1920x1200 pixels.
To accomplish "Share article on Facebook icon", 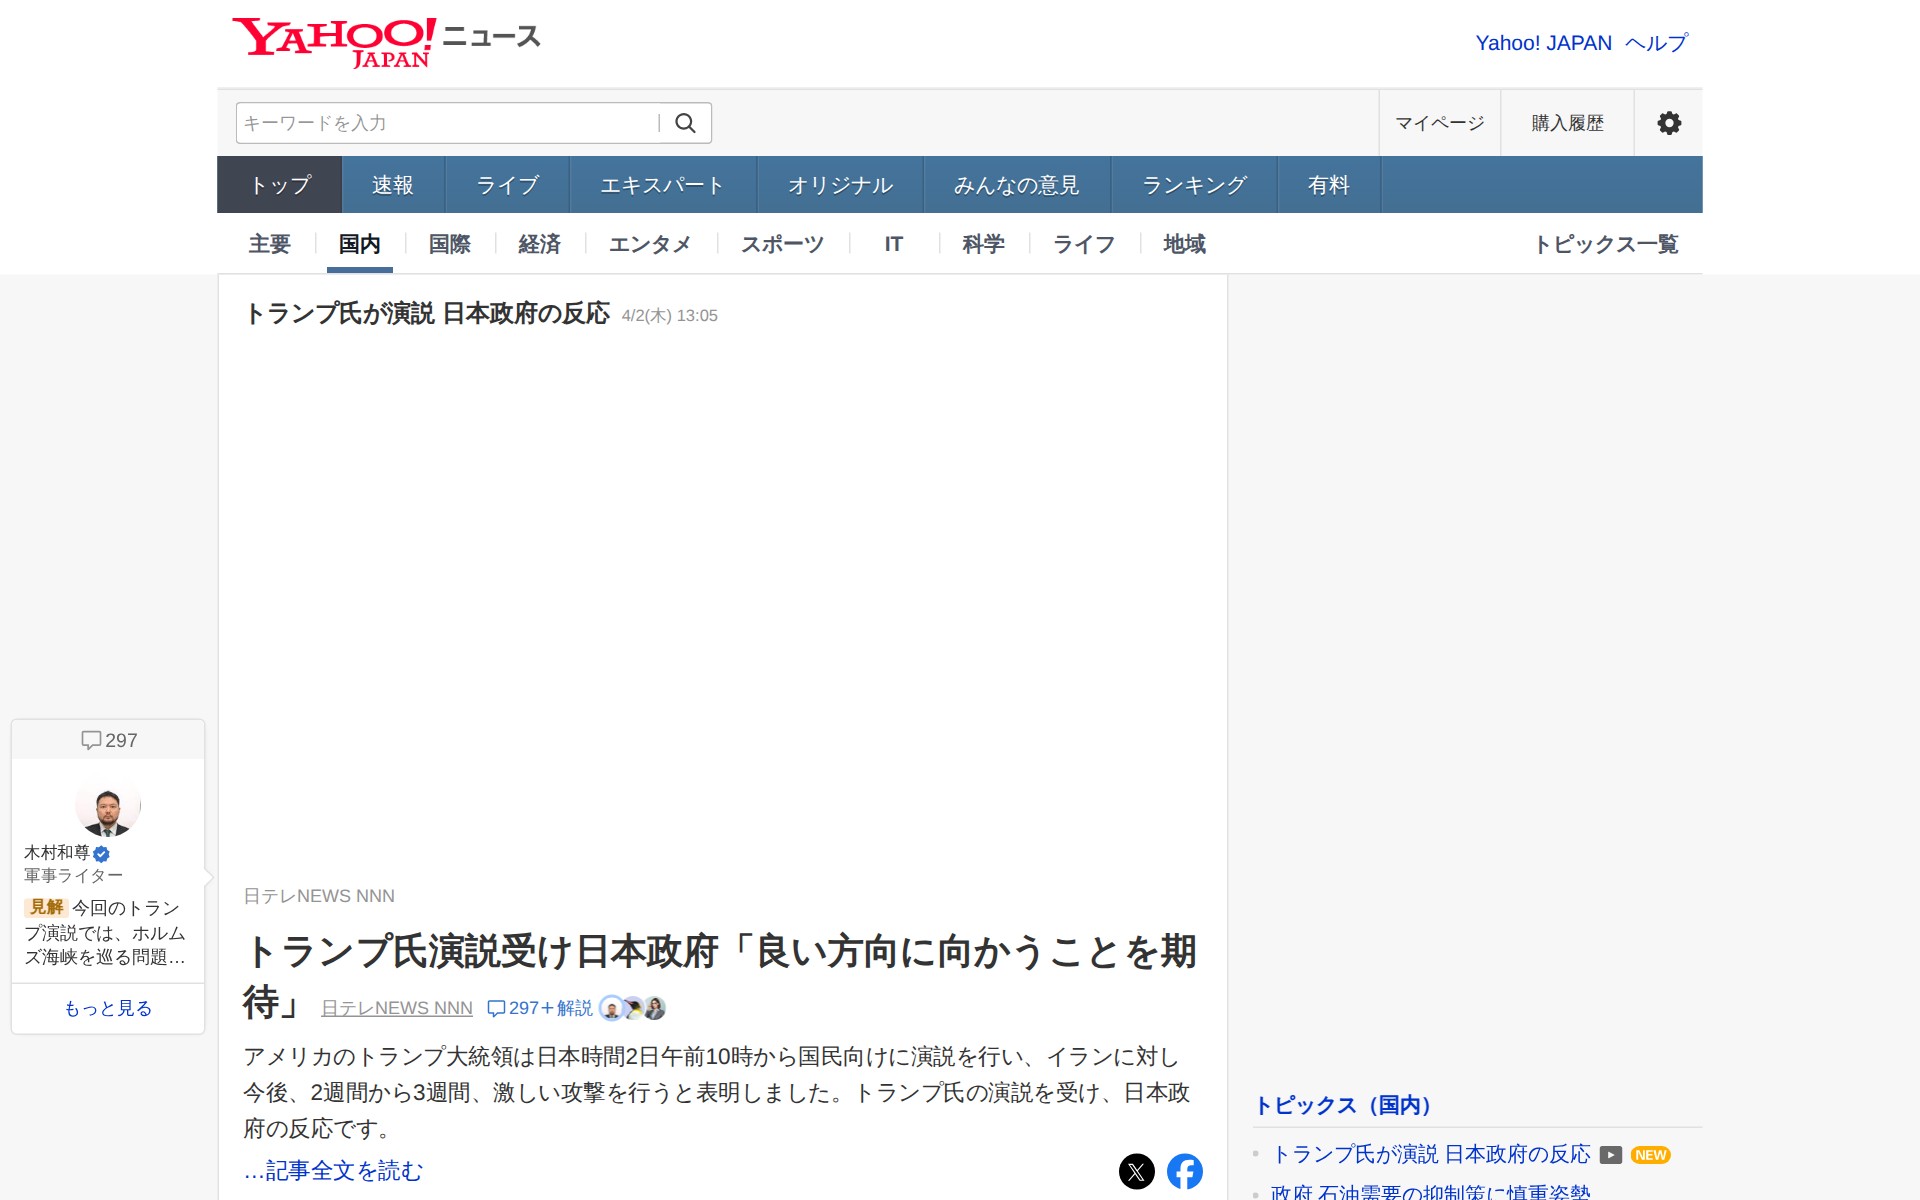I will 1184,1171.
